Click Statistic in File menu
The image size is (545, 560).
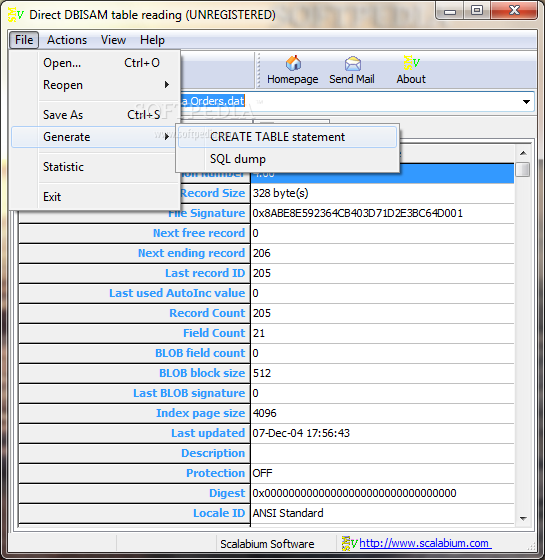96,167
